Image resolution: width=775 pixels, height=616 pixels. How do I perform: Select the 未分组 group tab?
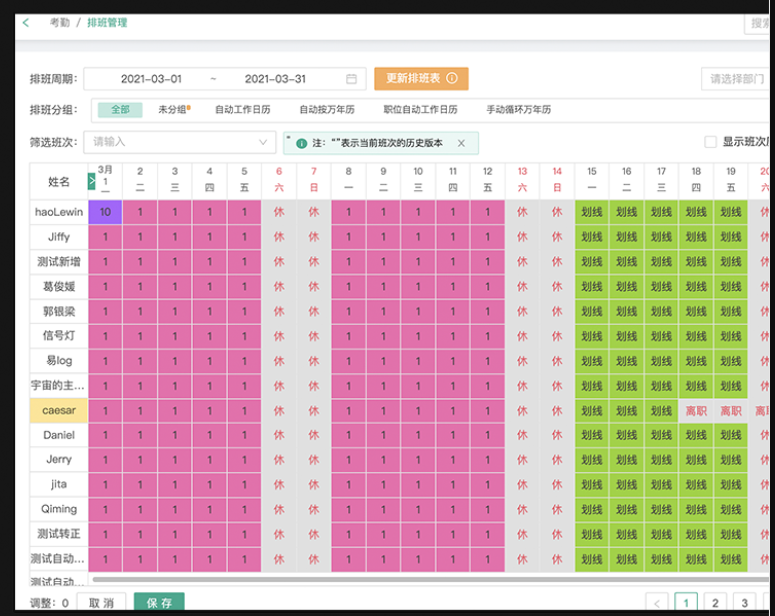[x=173, y=110]
